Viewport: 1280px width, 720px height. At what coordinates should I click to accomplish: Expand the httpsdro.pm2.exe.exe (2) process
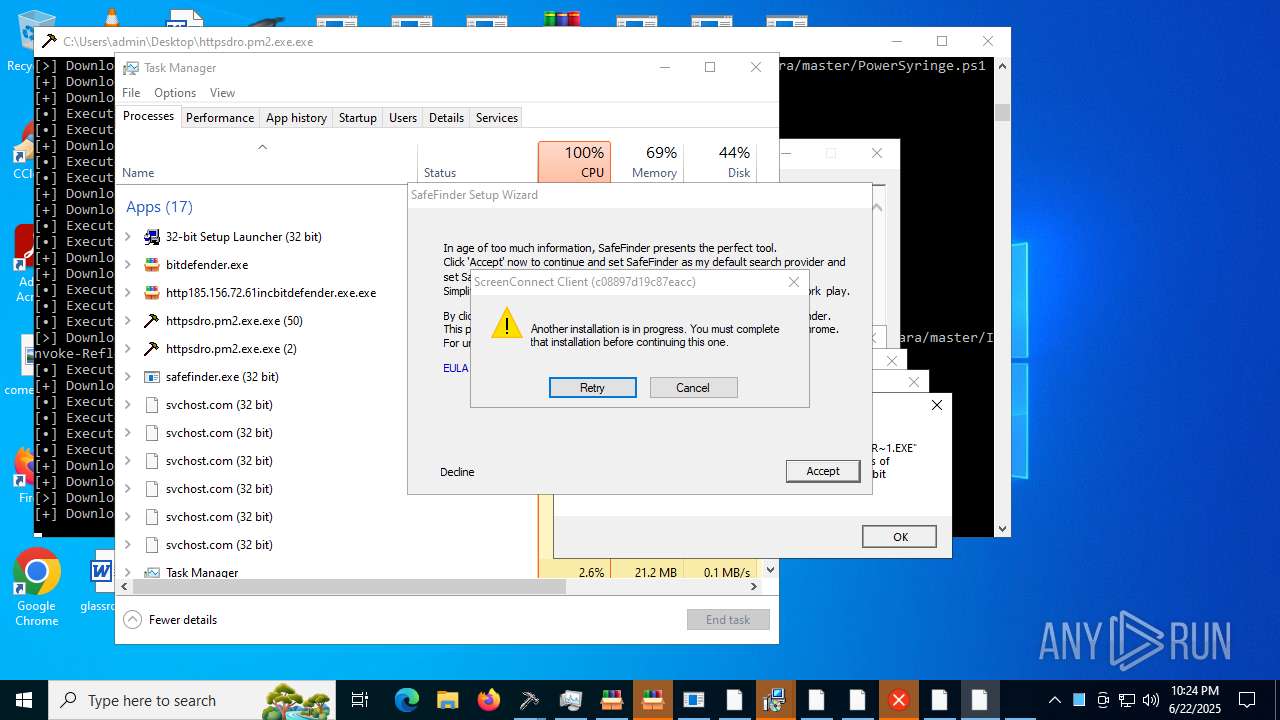[128, 349]
